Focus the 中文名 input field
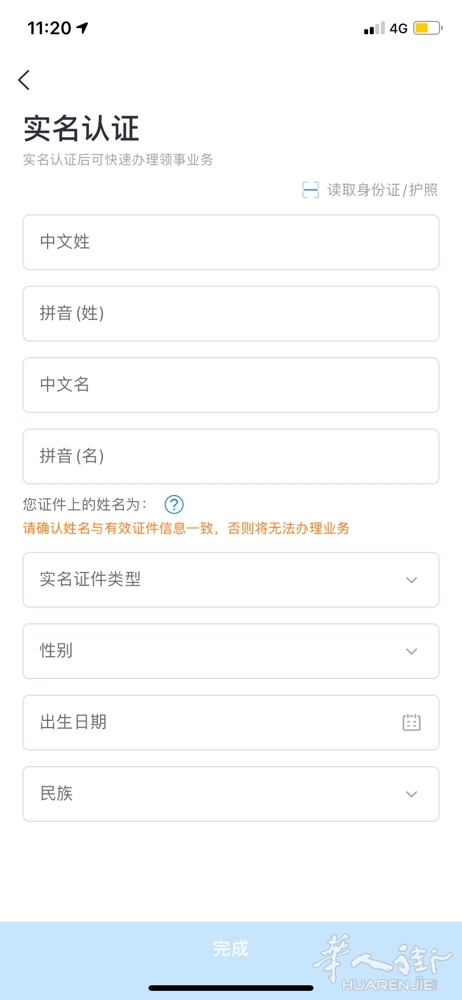Viewport: 462px width, 1000px height. coord(231,385)
